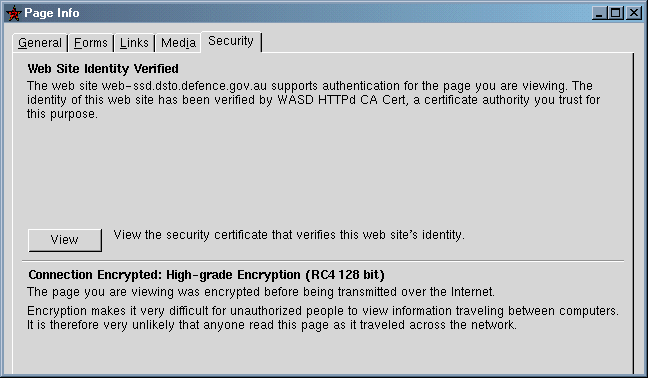Select the Links tab
This screenshot has width=648, height=378.
coord(134,43)
